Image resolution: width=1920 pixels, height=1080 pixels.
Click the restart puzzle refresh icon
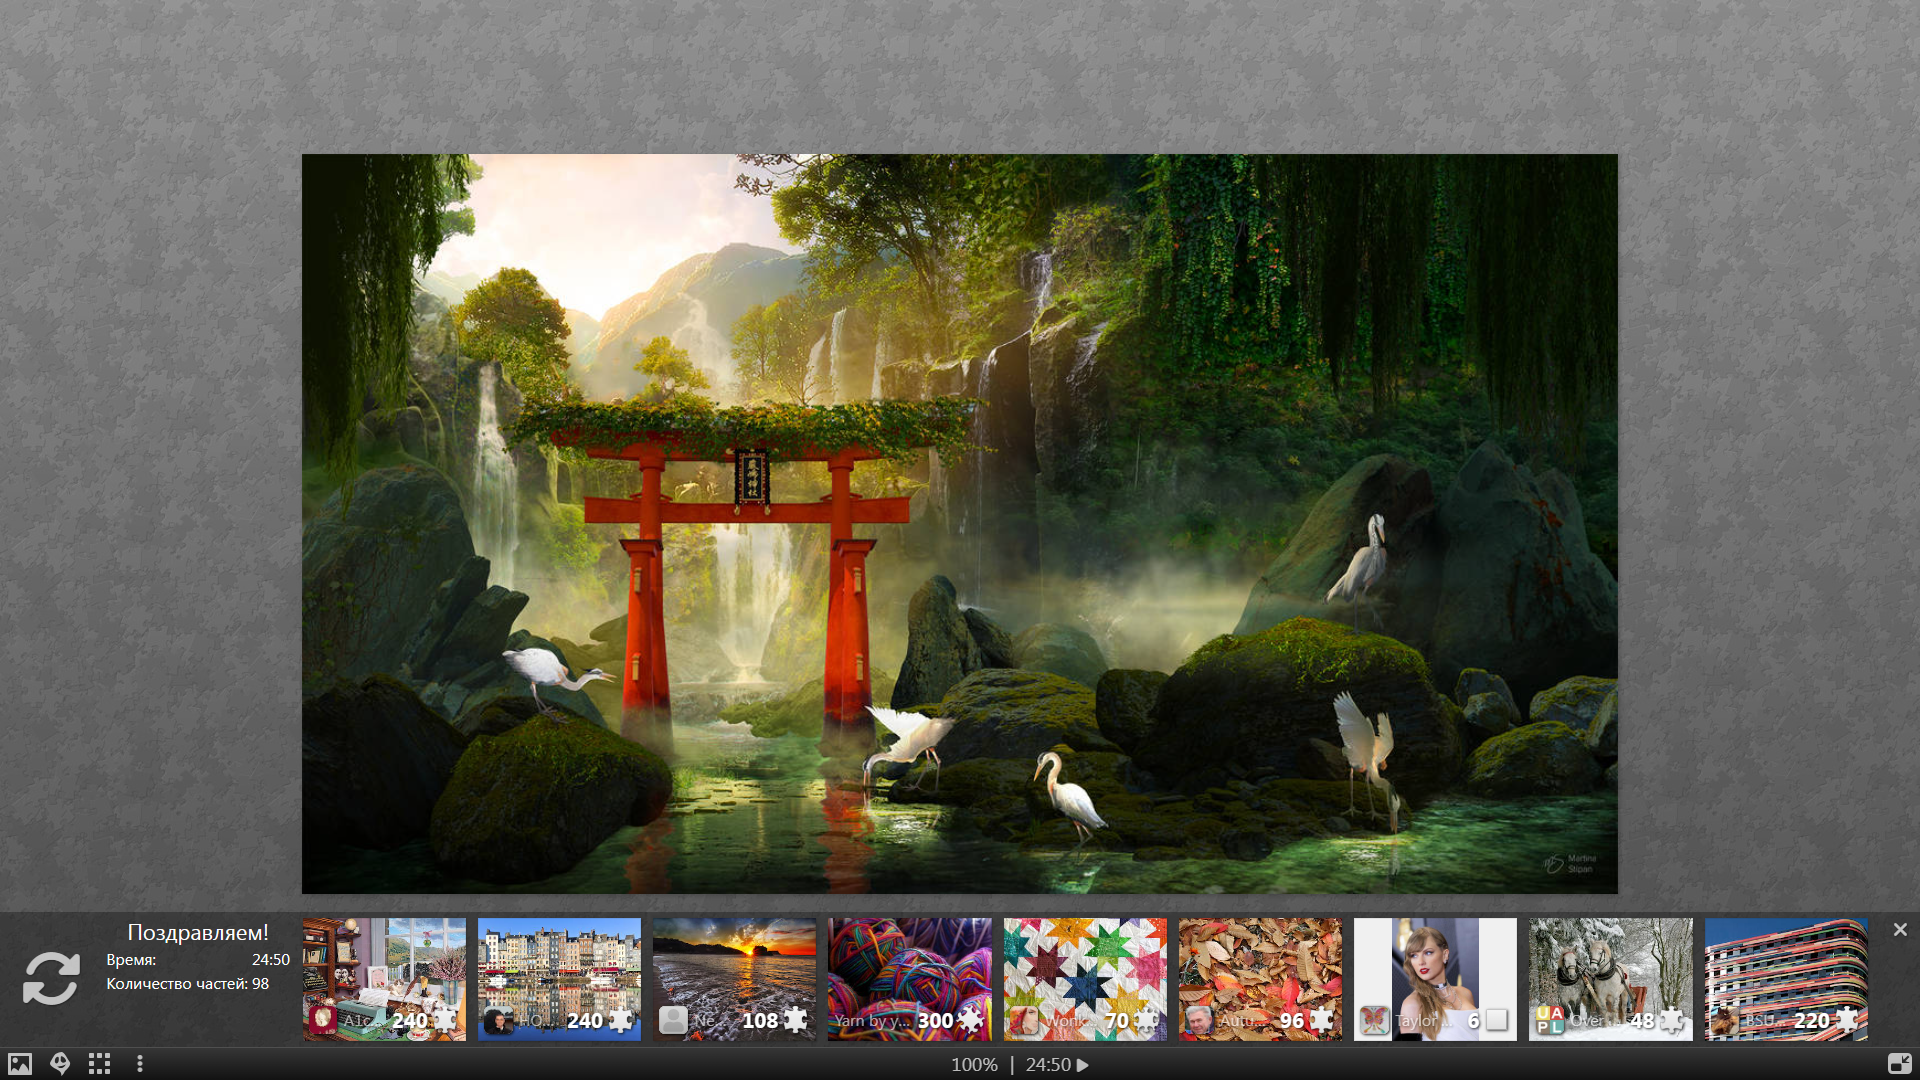(x=51, y=978)
